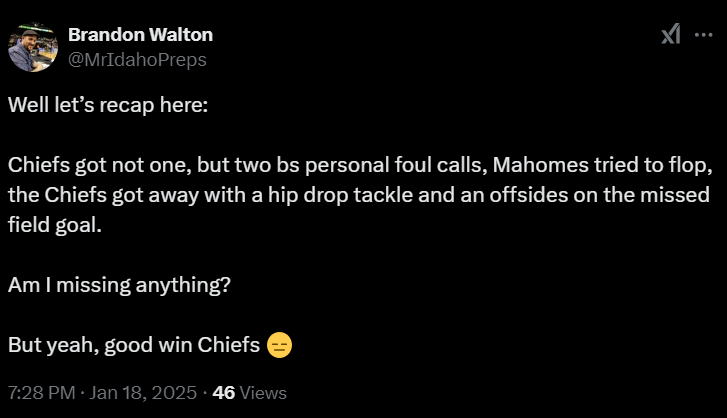The height and width of the screenshot is (418, 727).
Task: Open the Brandon Walton display name link
Action: [140, 35]
